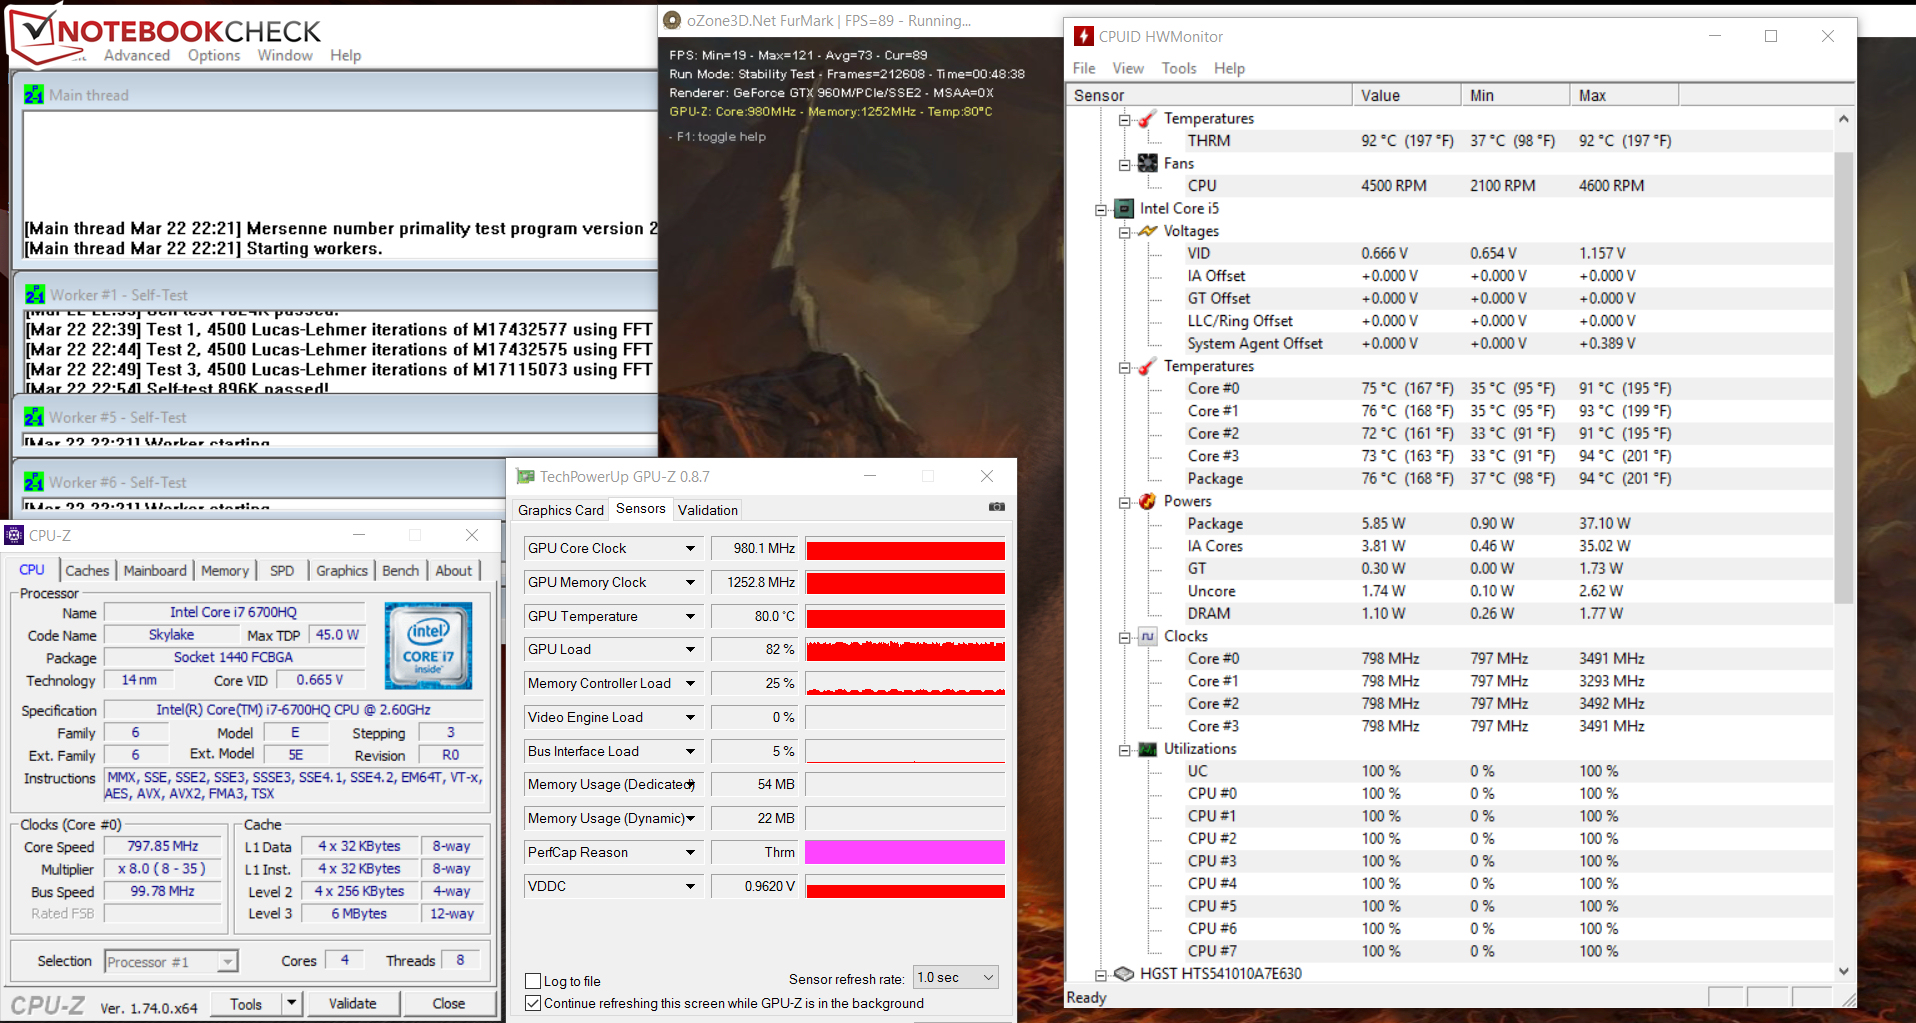The image size is (1916, 1023).
Task: Open the VDDC sensor dropdown
Action: (690, 886)
